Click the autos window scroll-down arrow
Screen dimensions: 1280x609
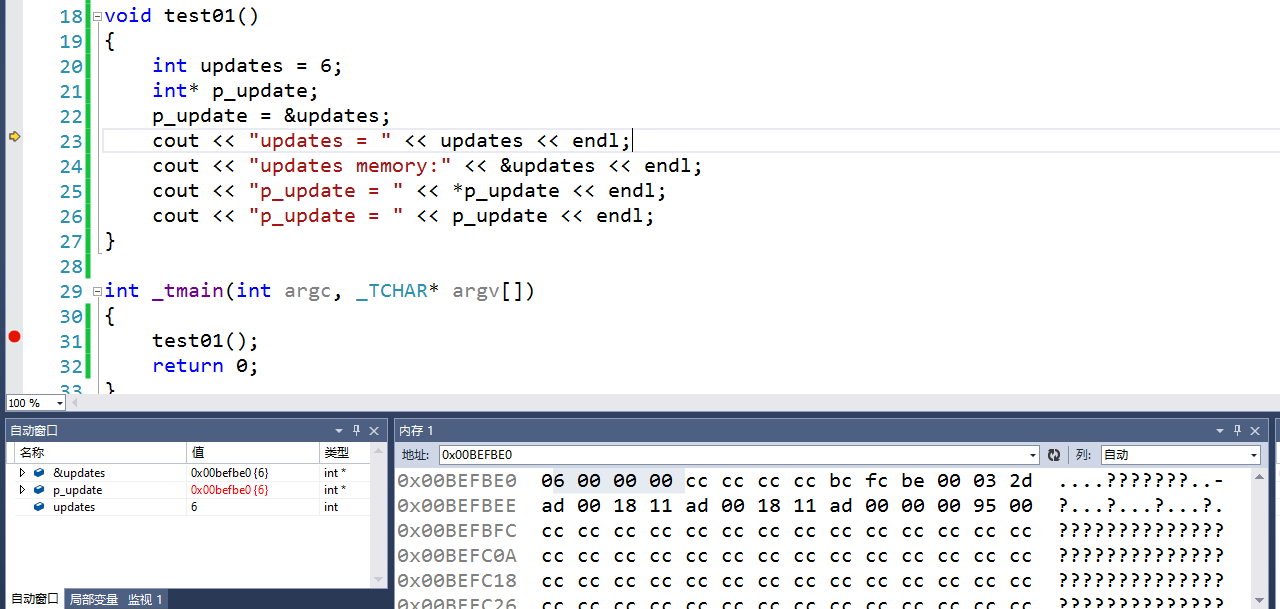point(379,578)
